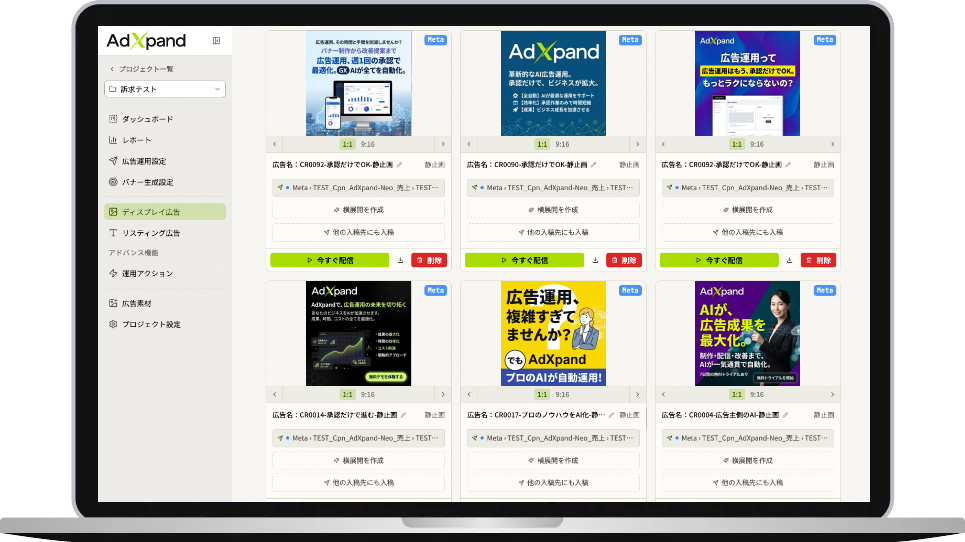Select the 1:1 ratio on the CR0004 card
Viewport: 965px width, 542px height.
pos(737,394)
